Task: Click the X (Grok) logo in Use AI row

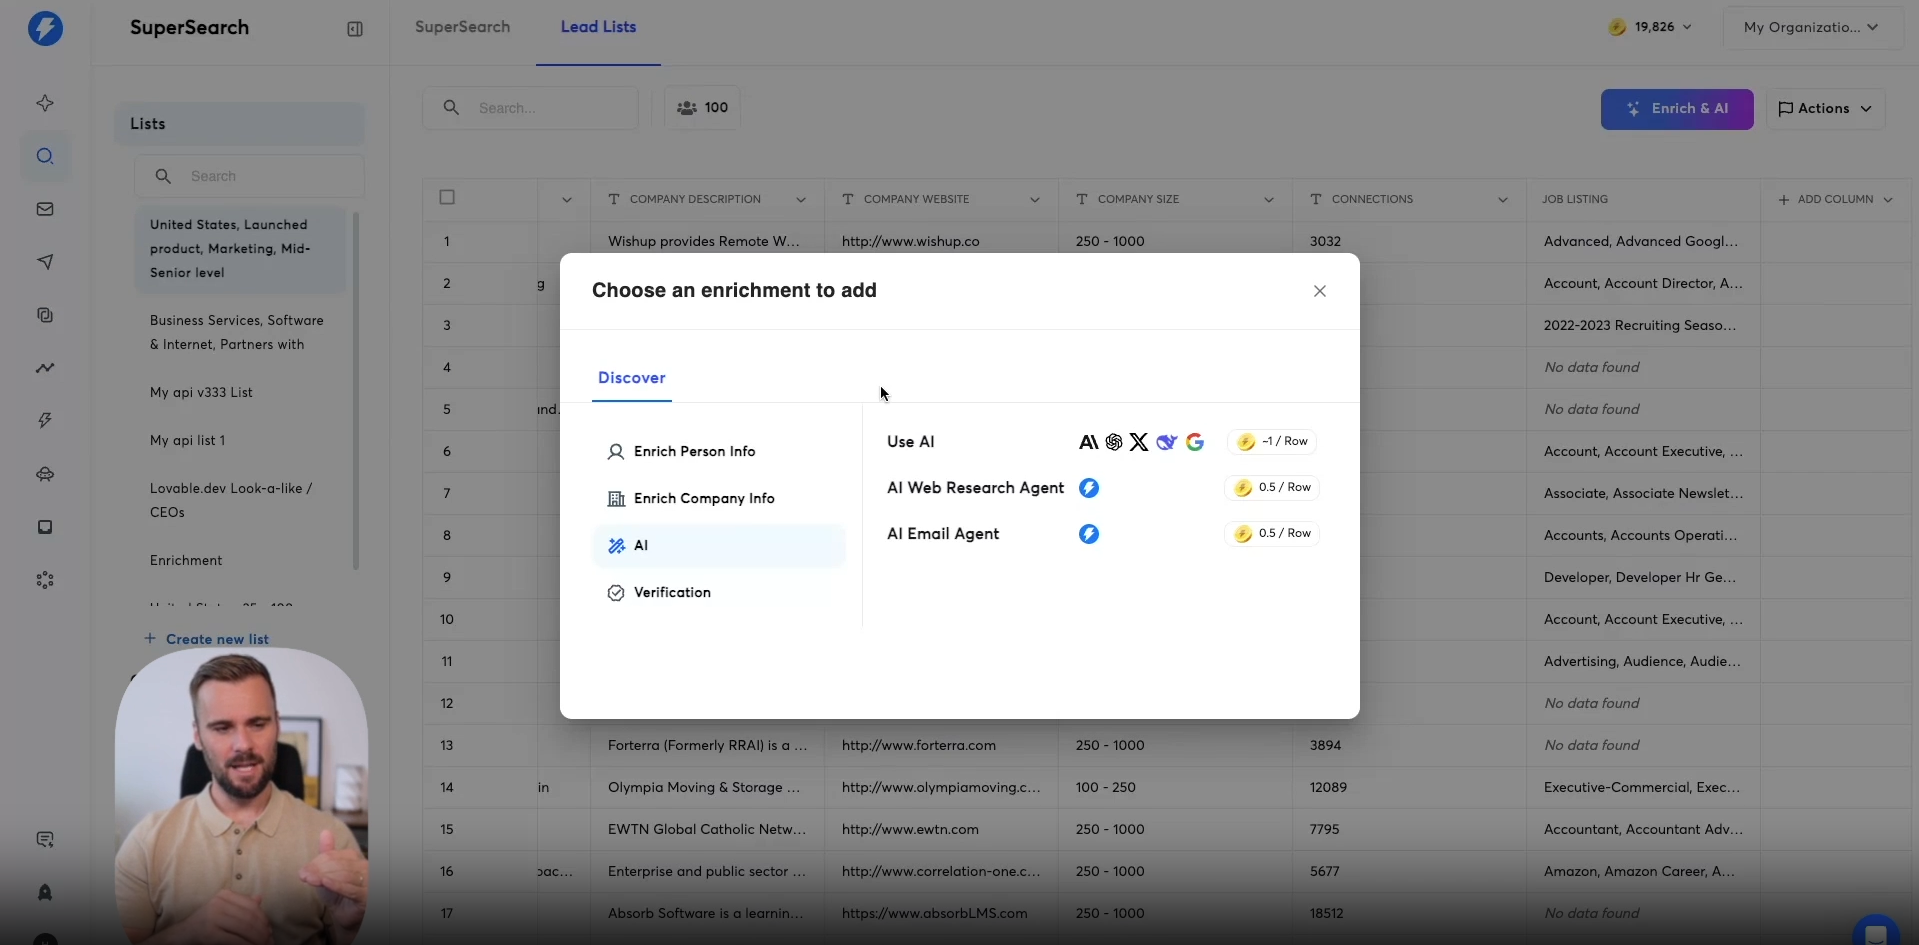Action: tap(1139, 442)
